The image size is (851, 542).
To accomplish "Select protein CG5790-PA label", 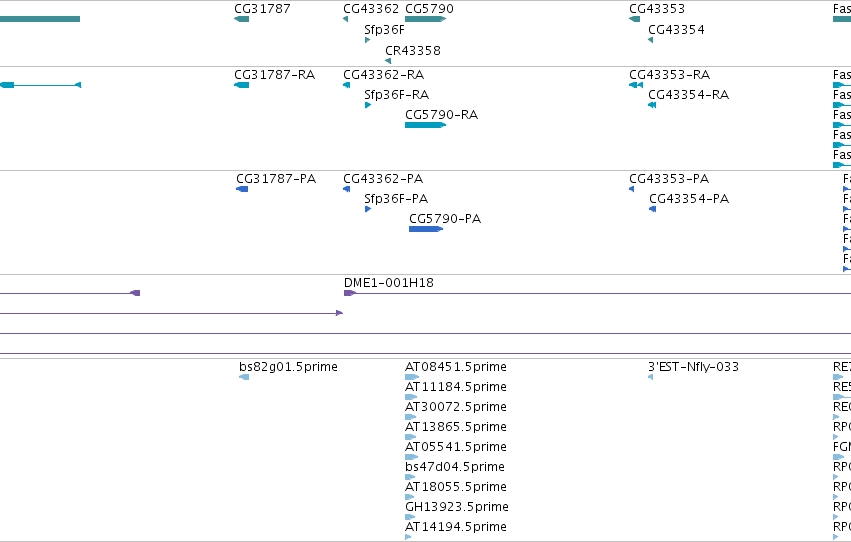I will coord(445,219).
